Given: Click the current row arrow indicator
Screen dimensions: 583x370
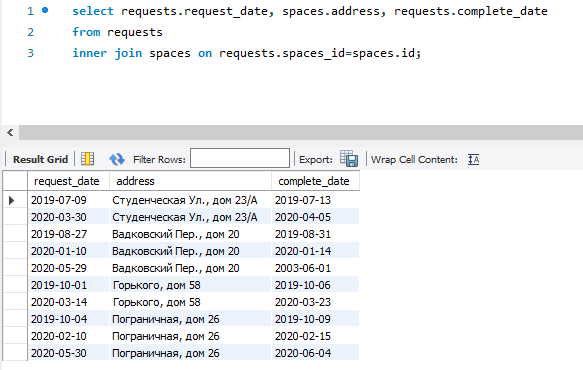Looking at the screenshot, I should 12,200.
